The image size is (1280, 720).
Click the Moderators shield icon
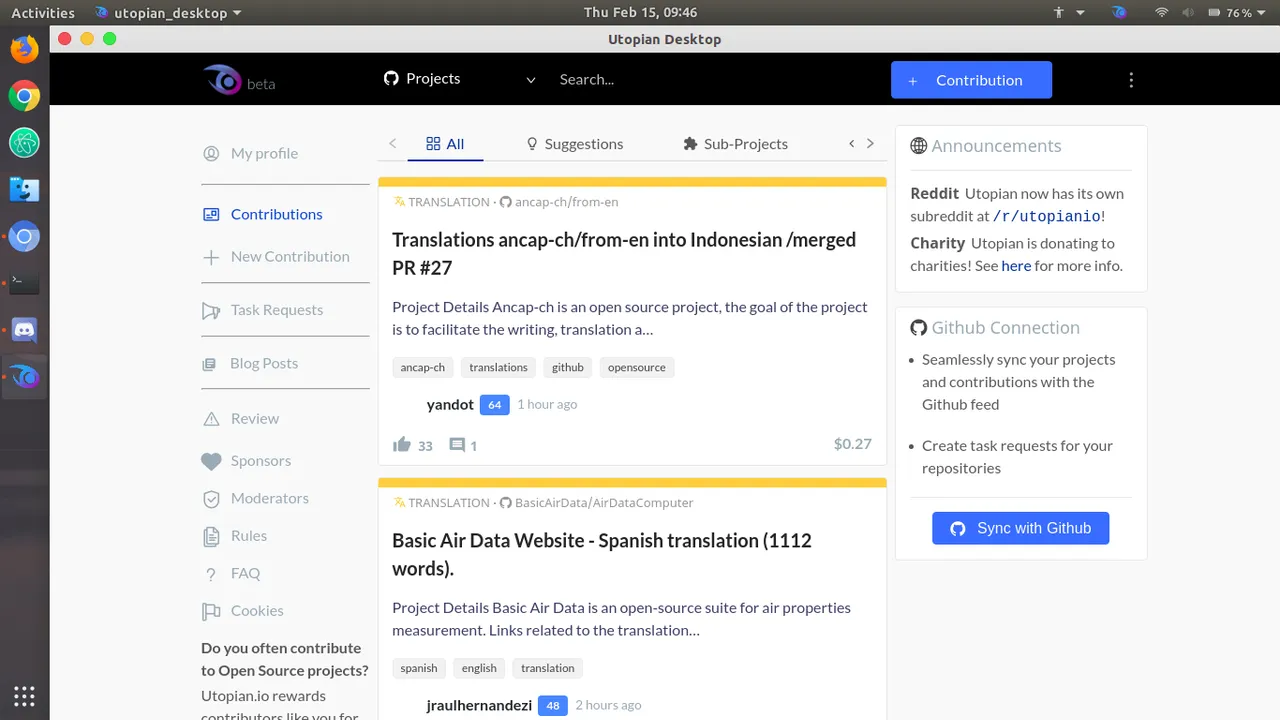point(211,499)
